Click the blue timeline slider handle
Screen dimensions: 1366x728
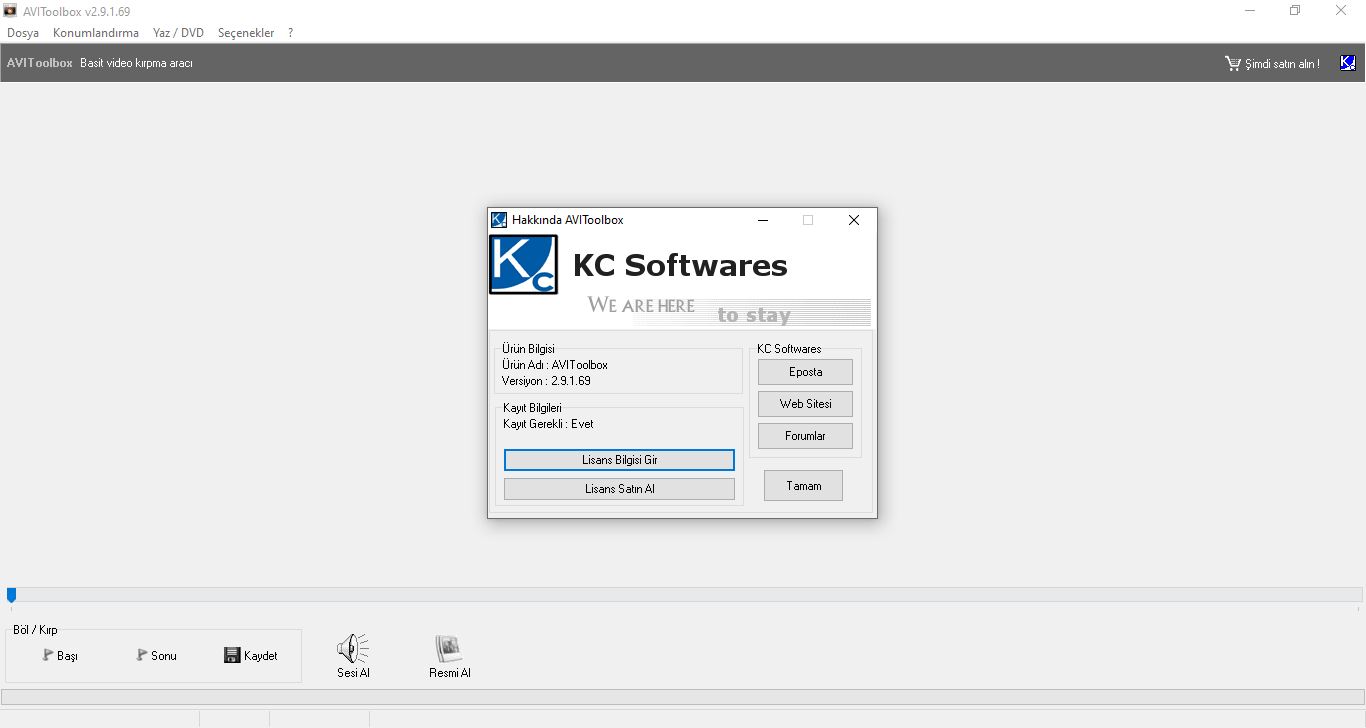tap(11, 595)
